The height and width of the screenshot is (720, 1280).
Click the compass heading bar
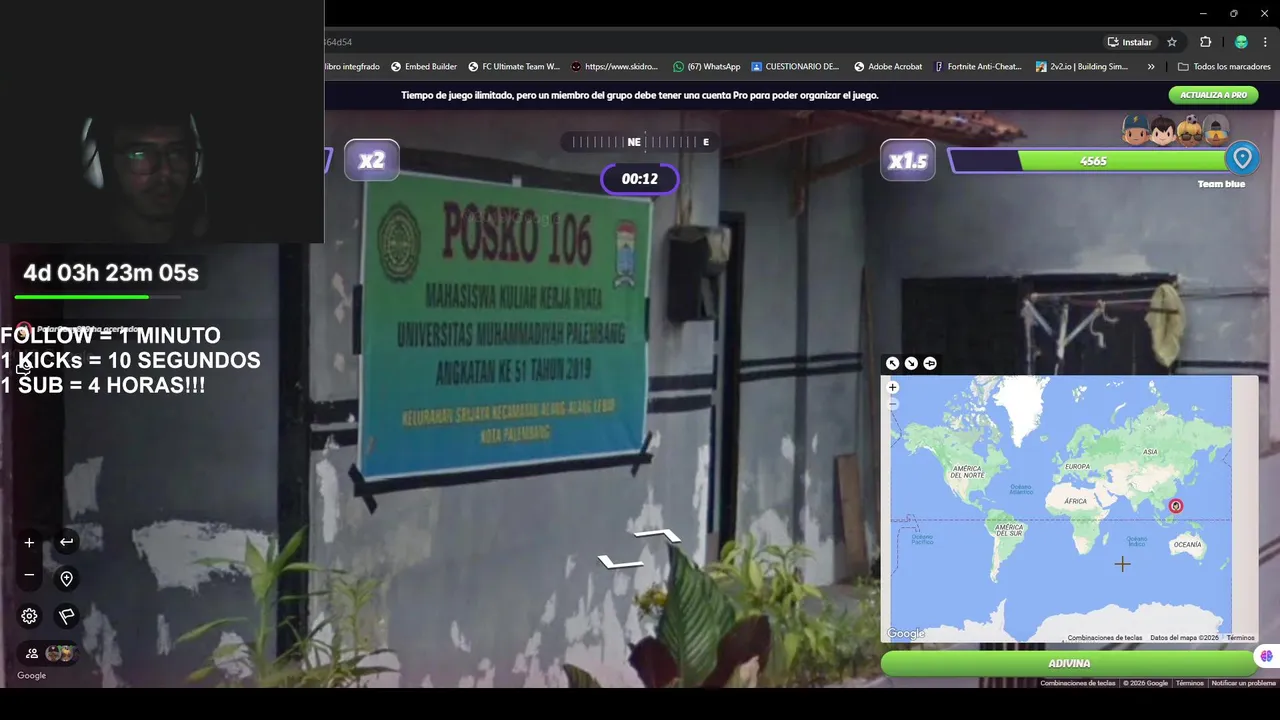[x=640, y=142]
